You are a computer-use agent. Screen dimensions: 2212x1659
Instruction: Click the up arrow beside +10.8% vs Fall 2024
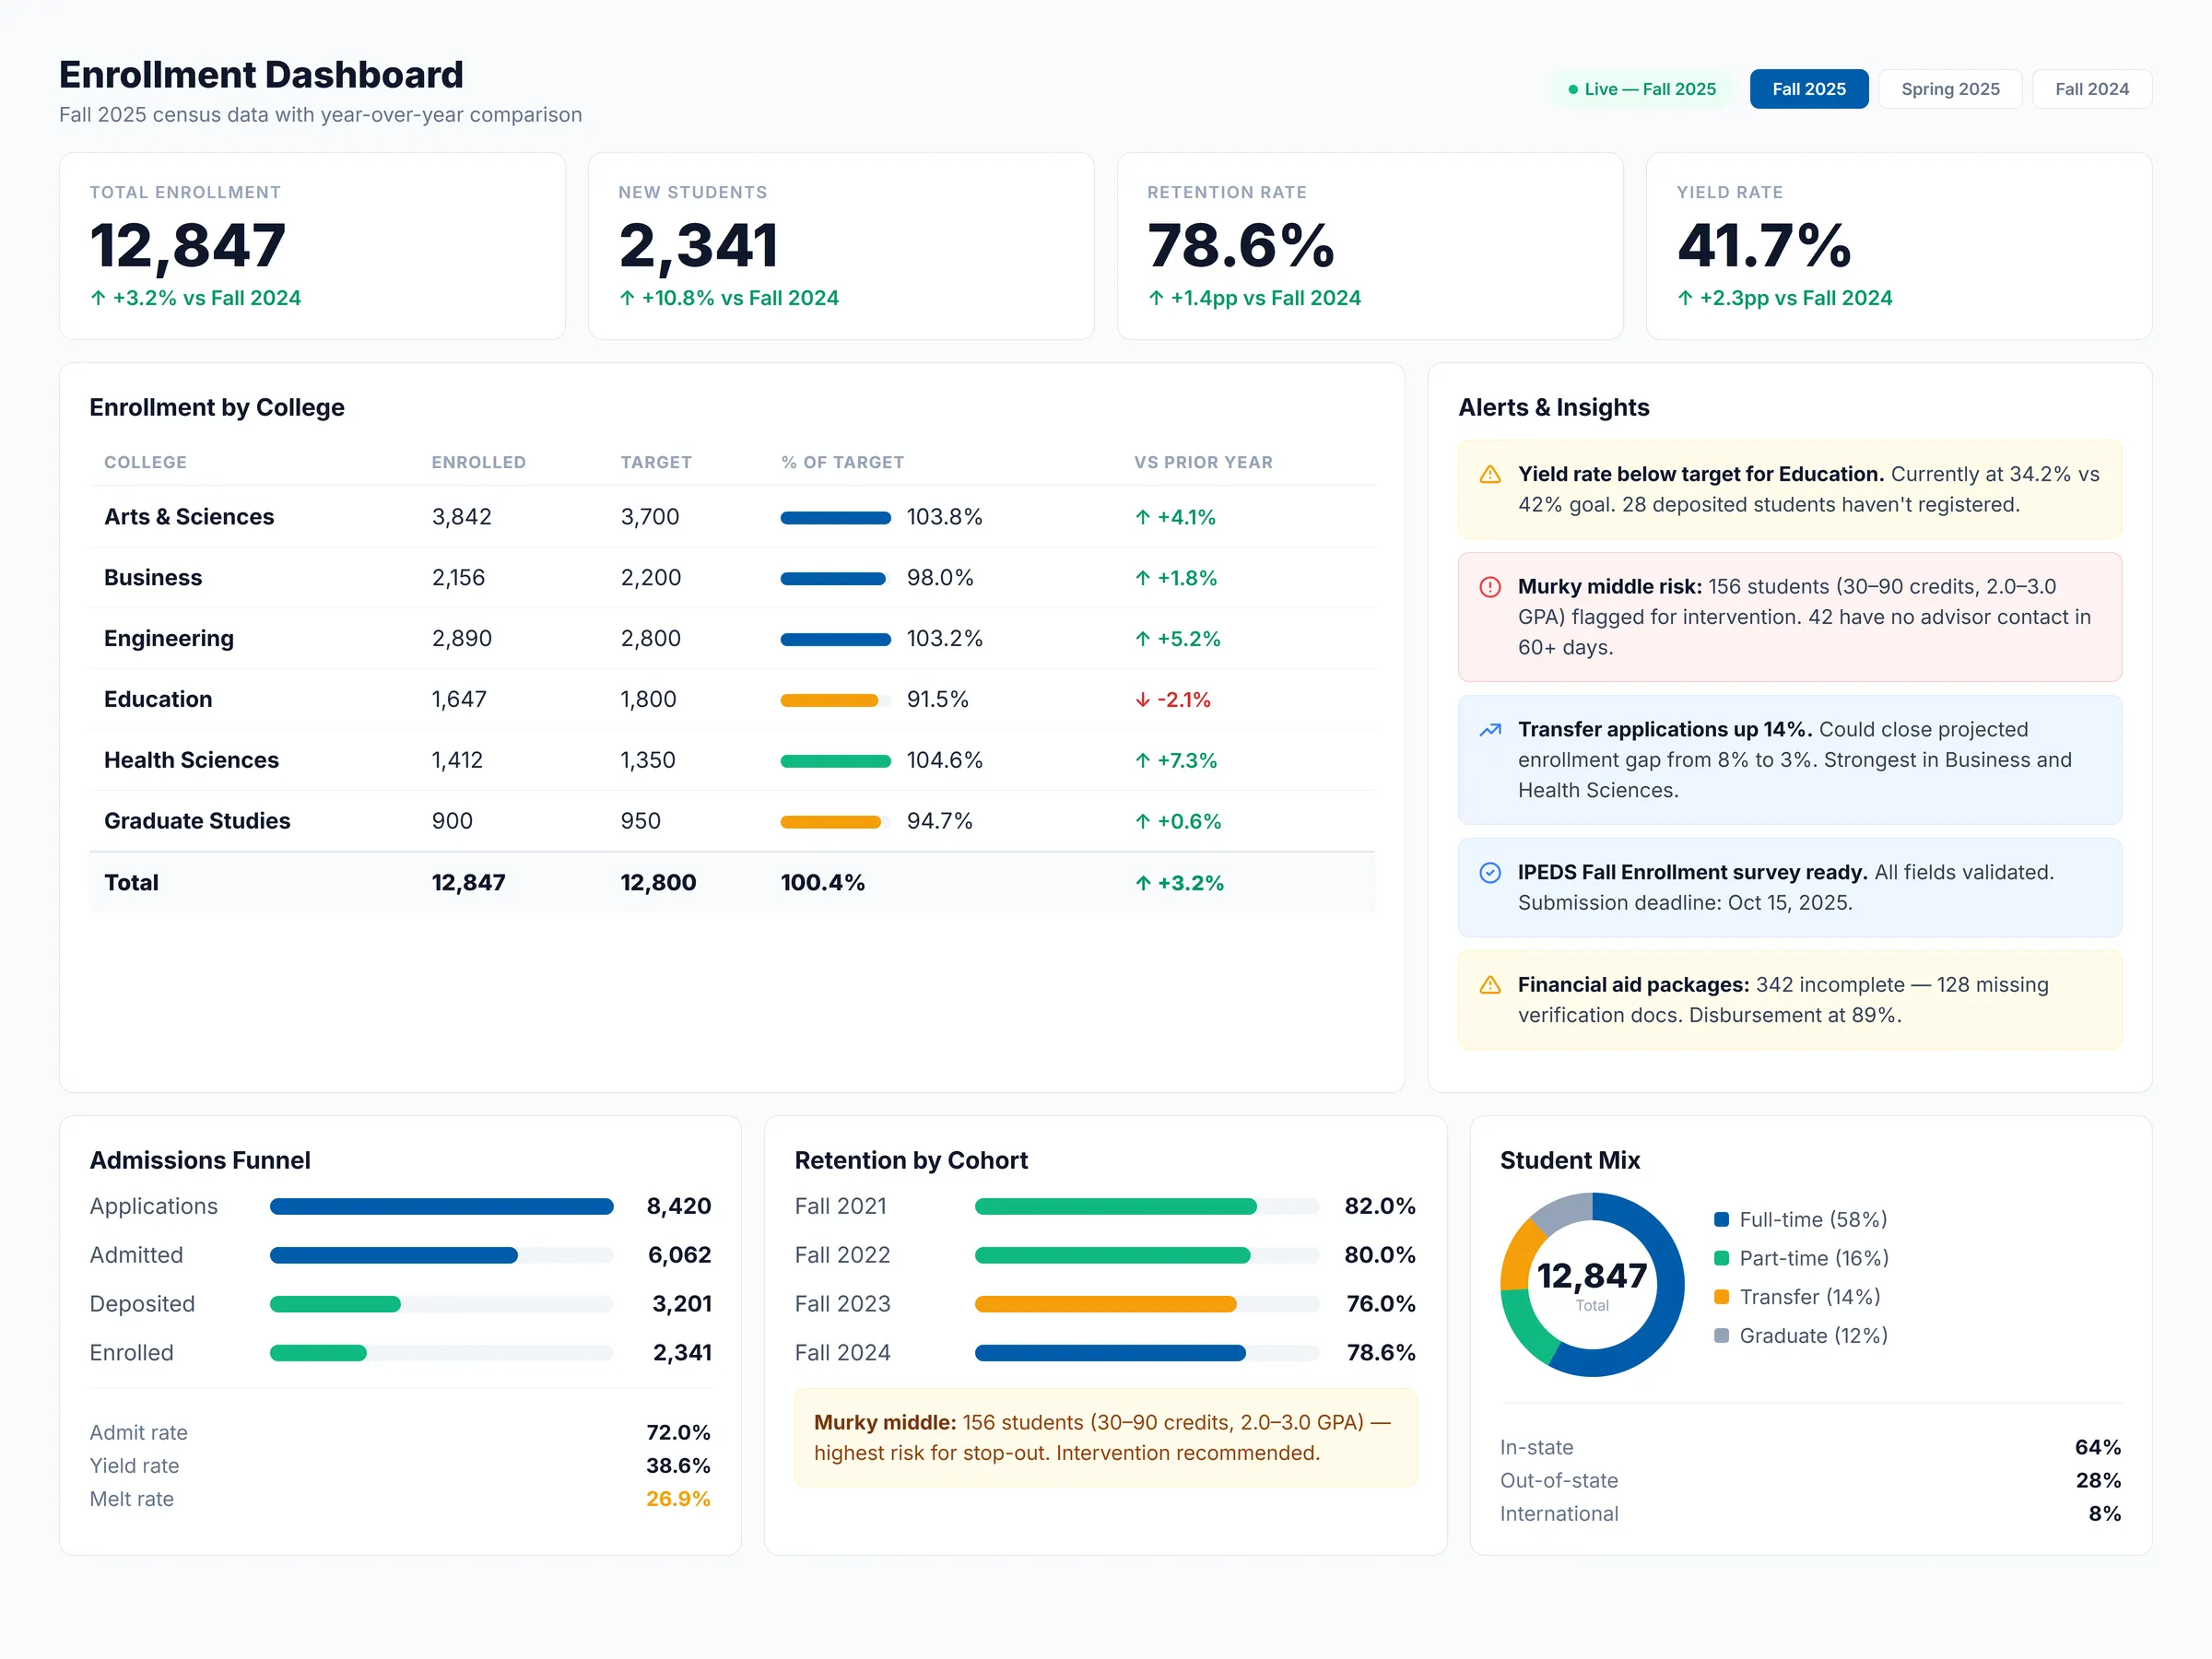(x=627, y=298)
